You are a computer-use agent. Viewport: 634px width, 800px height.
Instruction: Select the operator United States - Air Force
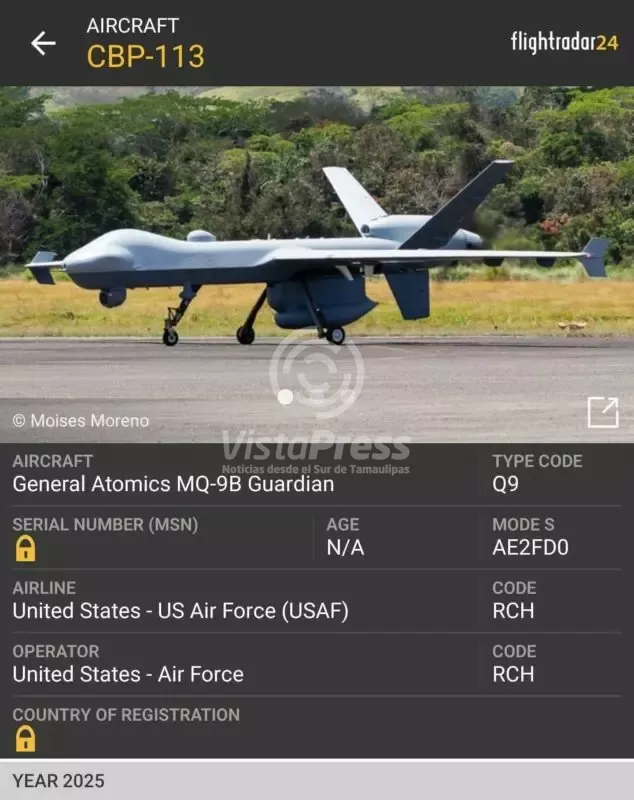pos(128,674)
